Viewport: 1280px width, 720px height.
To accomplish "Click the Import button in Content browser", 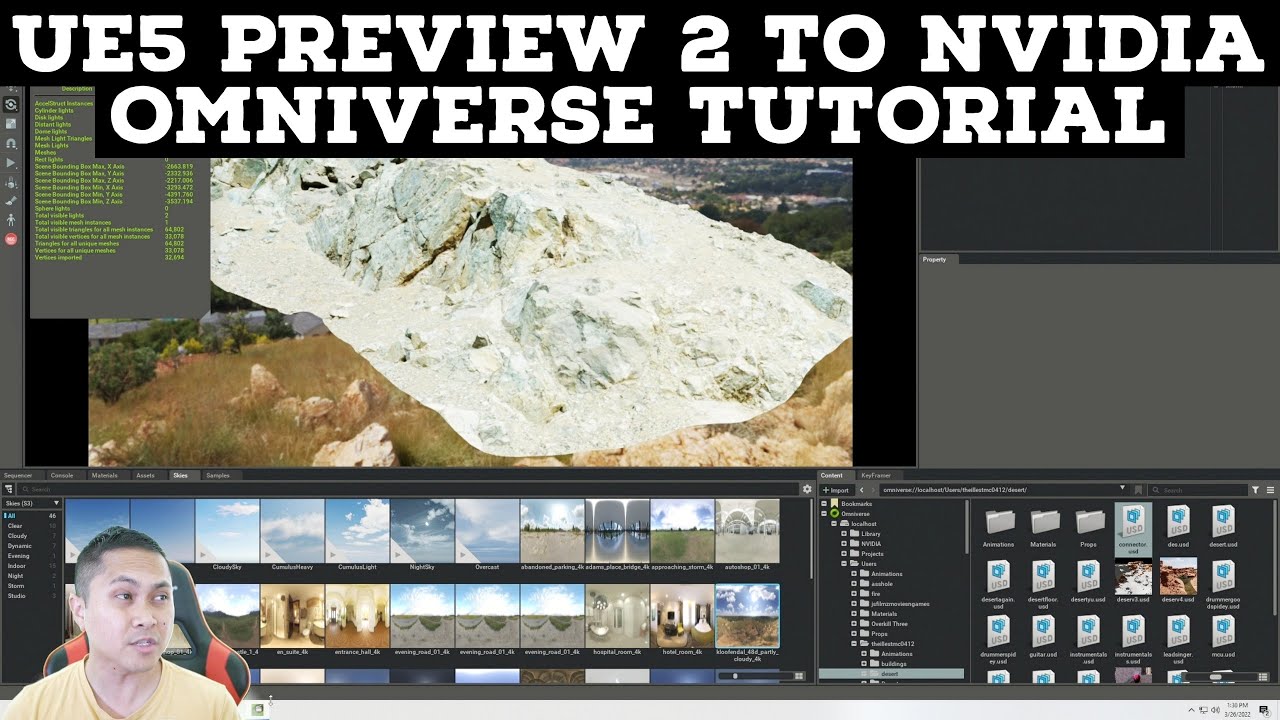I will click(x=836, y=490).
